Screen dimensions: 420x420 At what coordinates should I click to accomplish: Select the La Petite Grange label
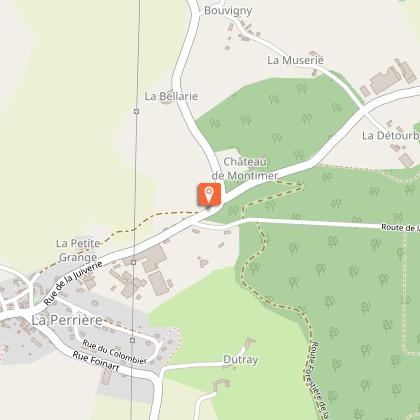coord(78,250)
